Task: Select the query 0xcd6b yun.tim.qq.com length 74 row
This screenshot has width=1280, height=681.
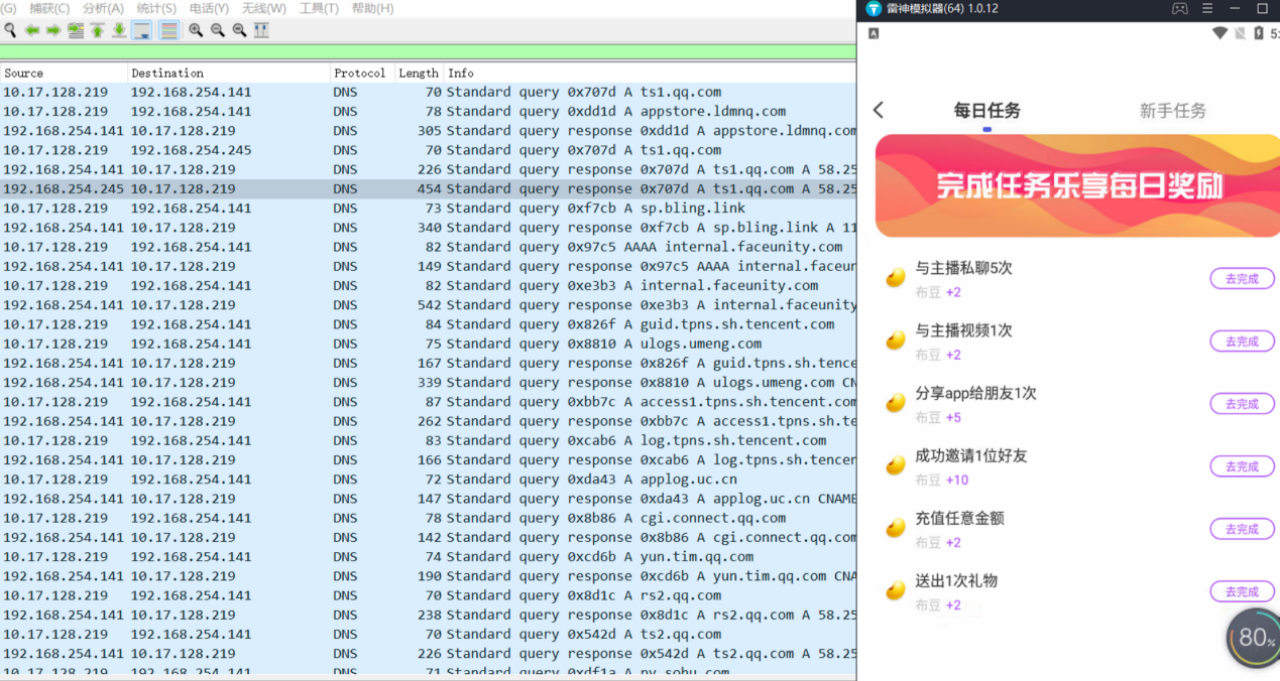Action: pyautogui.click(x=428, y=557)
